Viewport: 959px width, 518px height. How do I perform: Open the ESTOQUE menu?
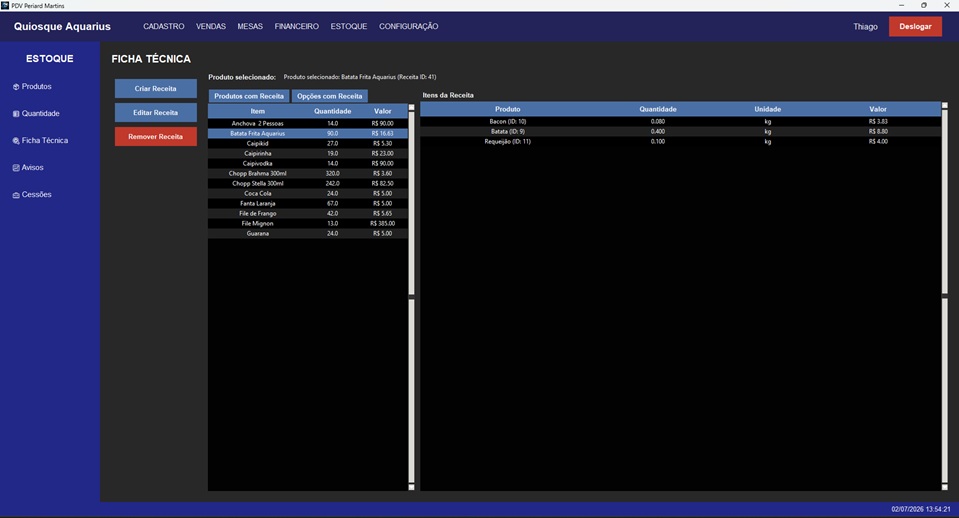(349, 26)
